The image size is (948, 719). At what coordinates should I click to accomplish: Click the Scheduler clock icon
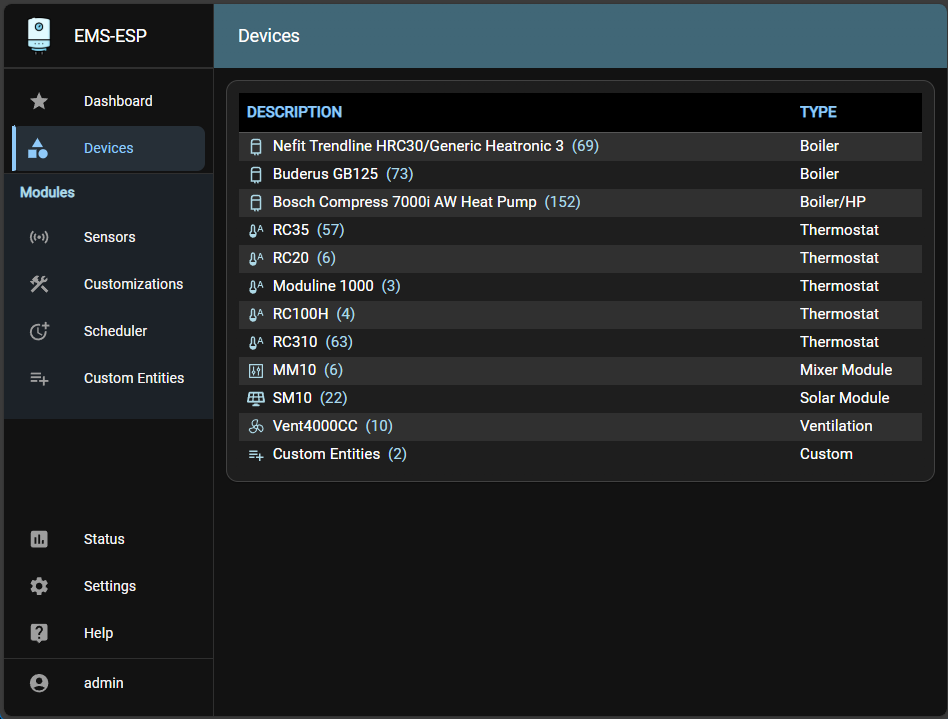(x=38, y=331)
